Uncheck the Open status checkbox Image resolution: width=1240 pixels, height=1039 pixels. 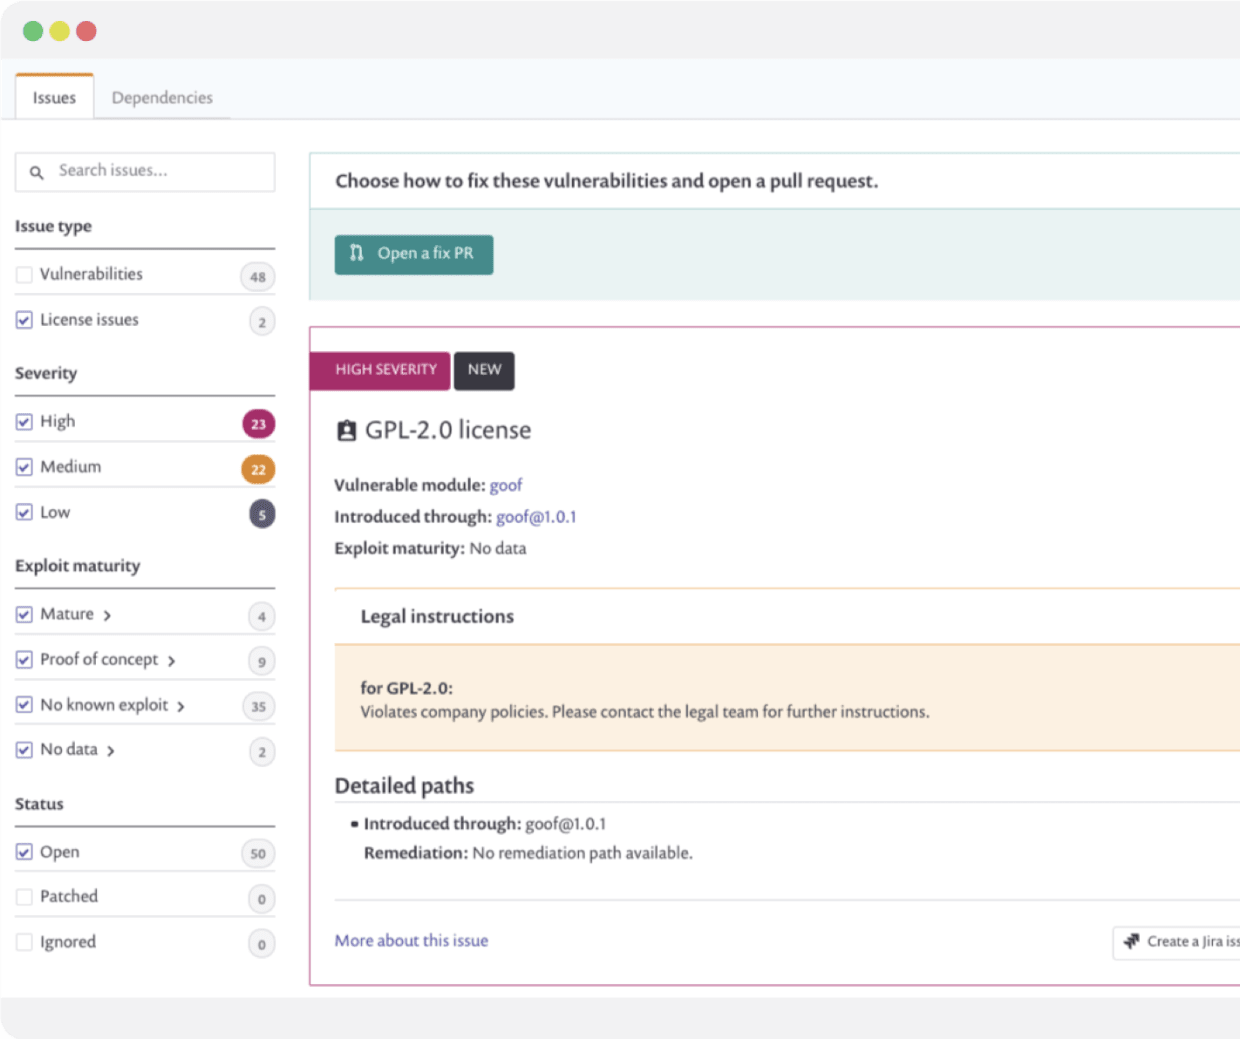24,852
